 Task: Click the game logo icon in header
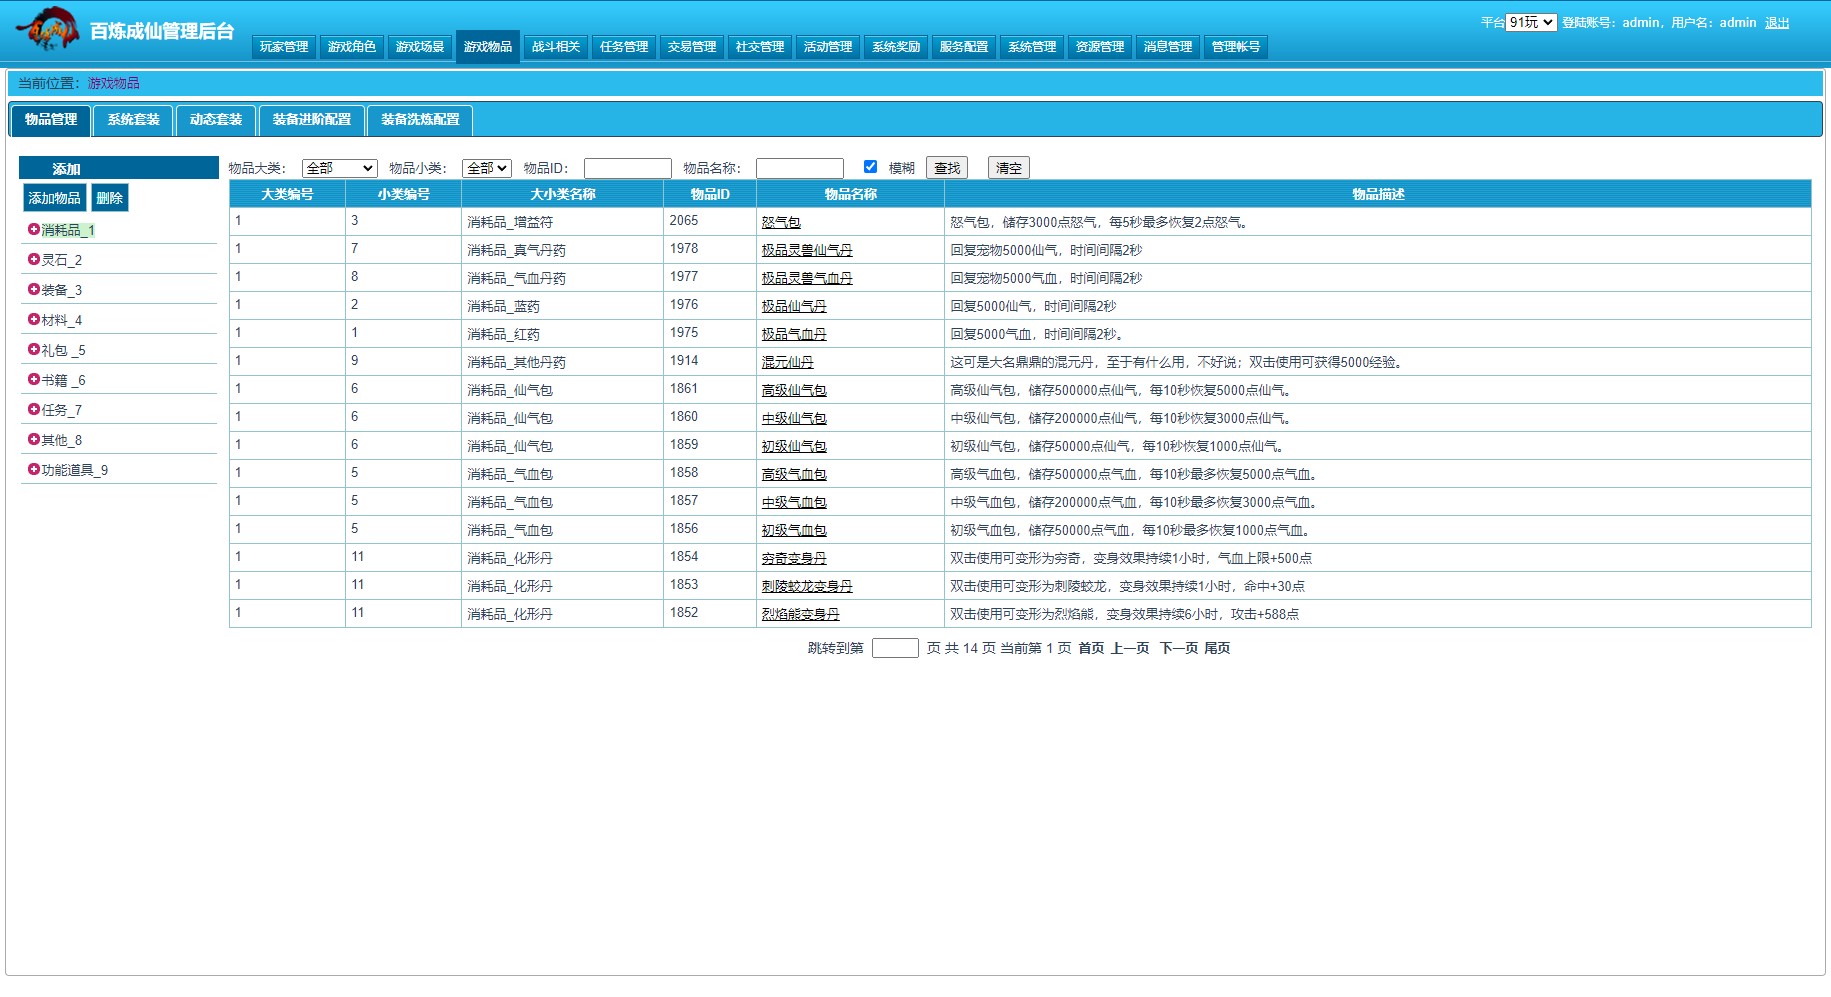pyautogui.click(x=47, y=29)
